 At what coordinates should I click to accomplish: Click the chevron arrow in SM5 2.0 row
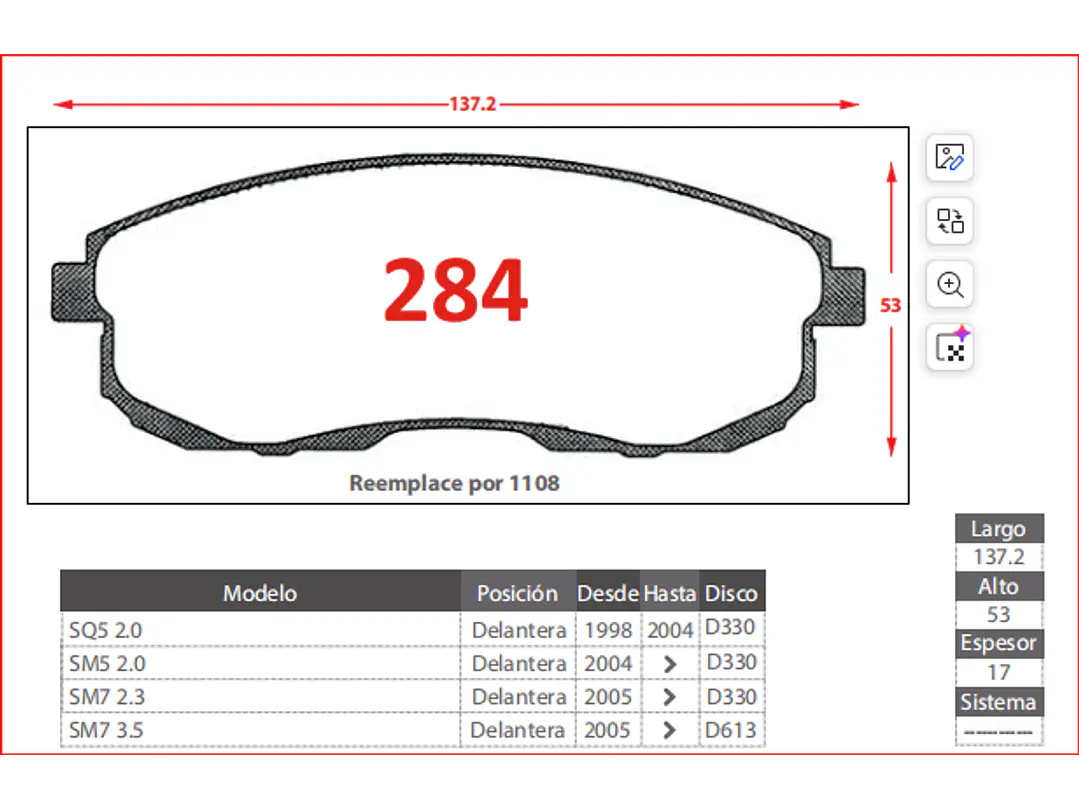670,664
